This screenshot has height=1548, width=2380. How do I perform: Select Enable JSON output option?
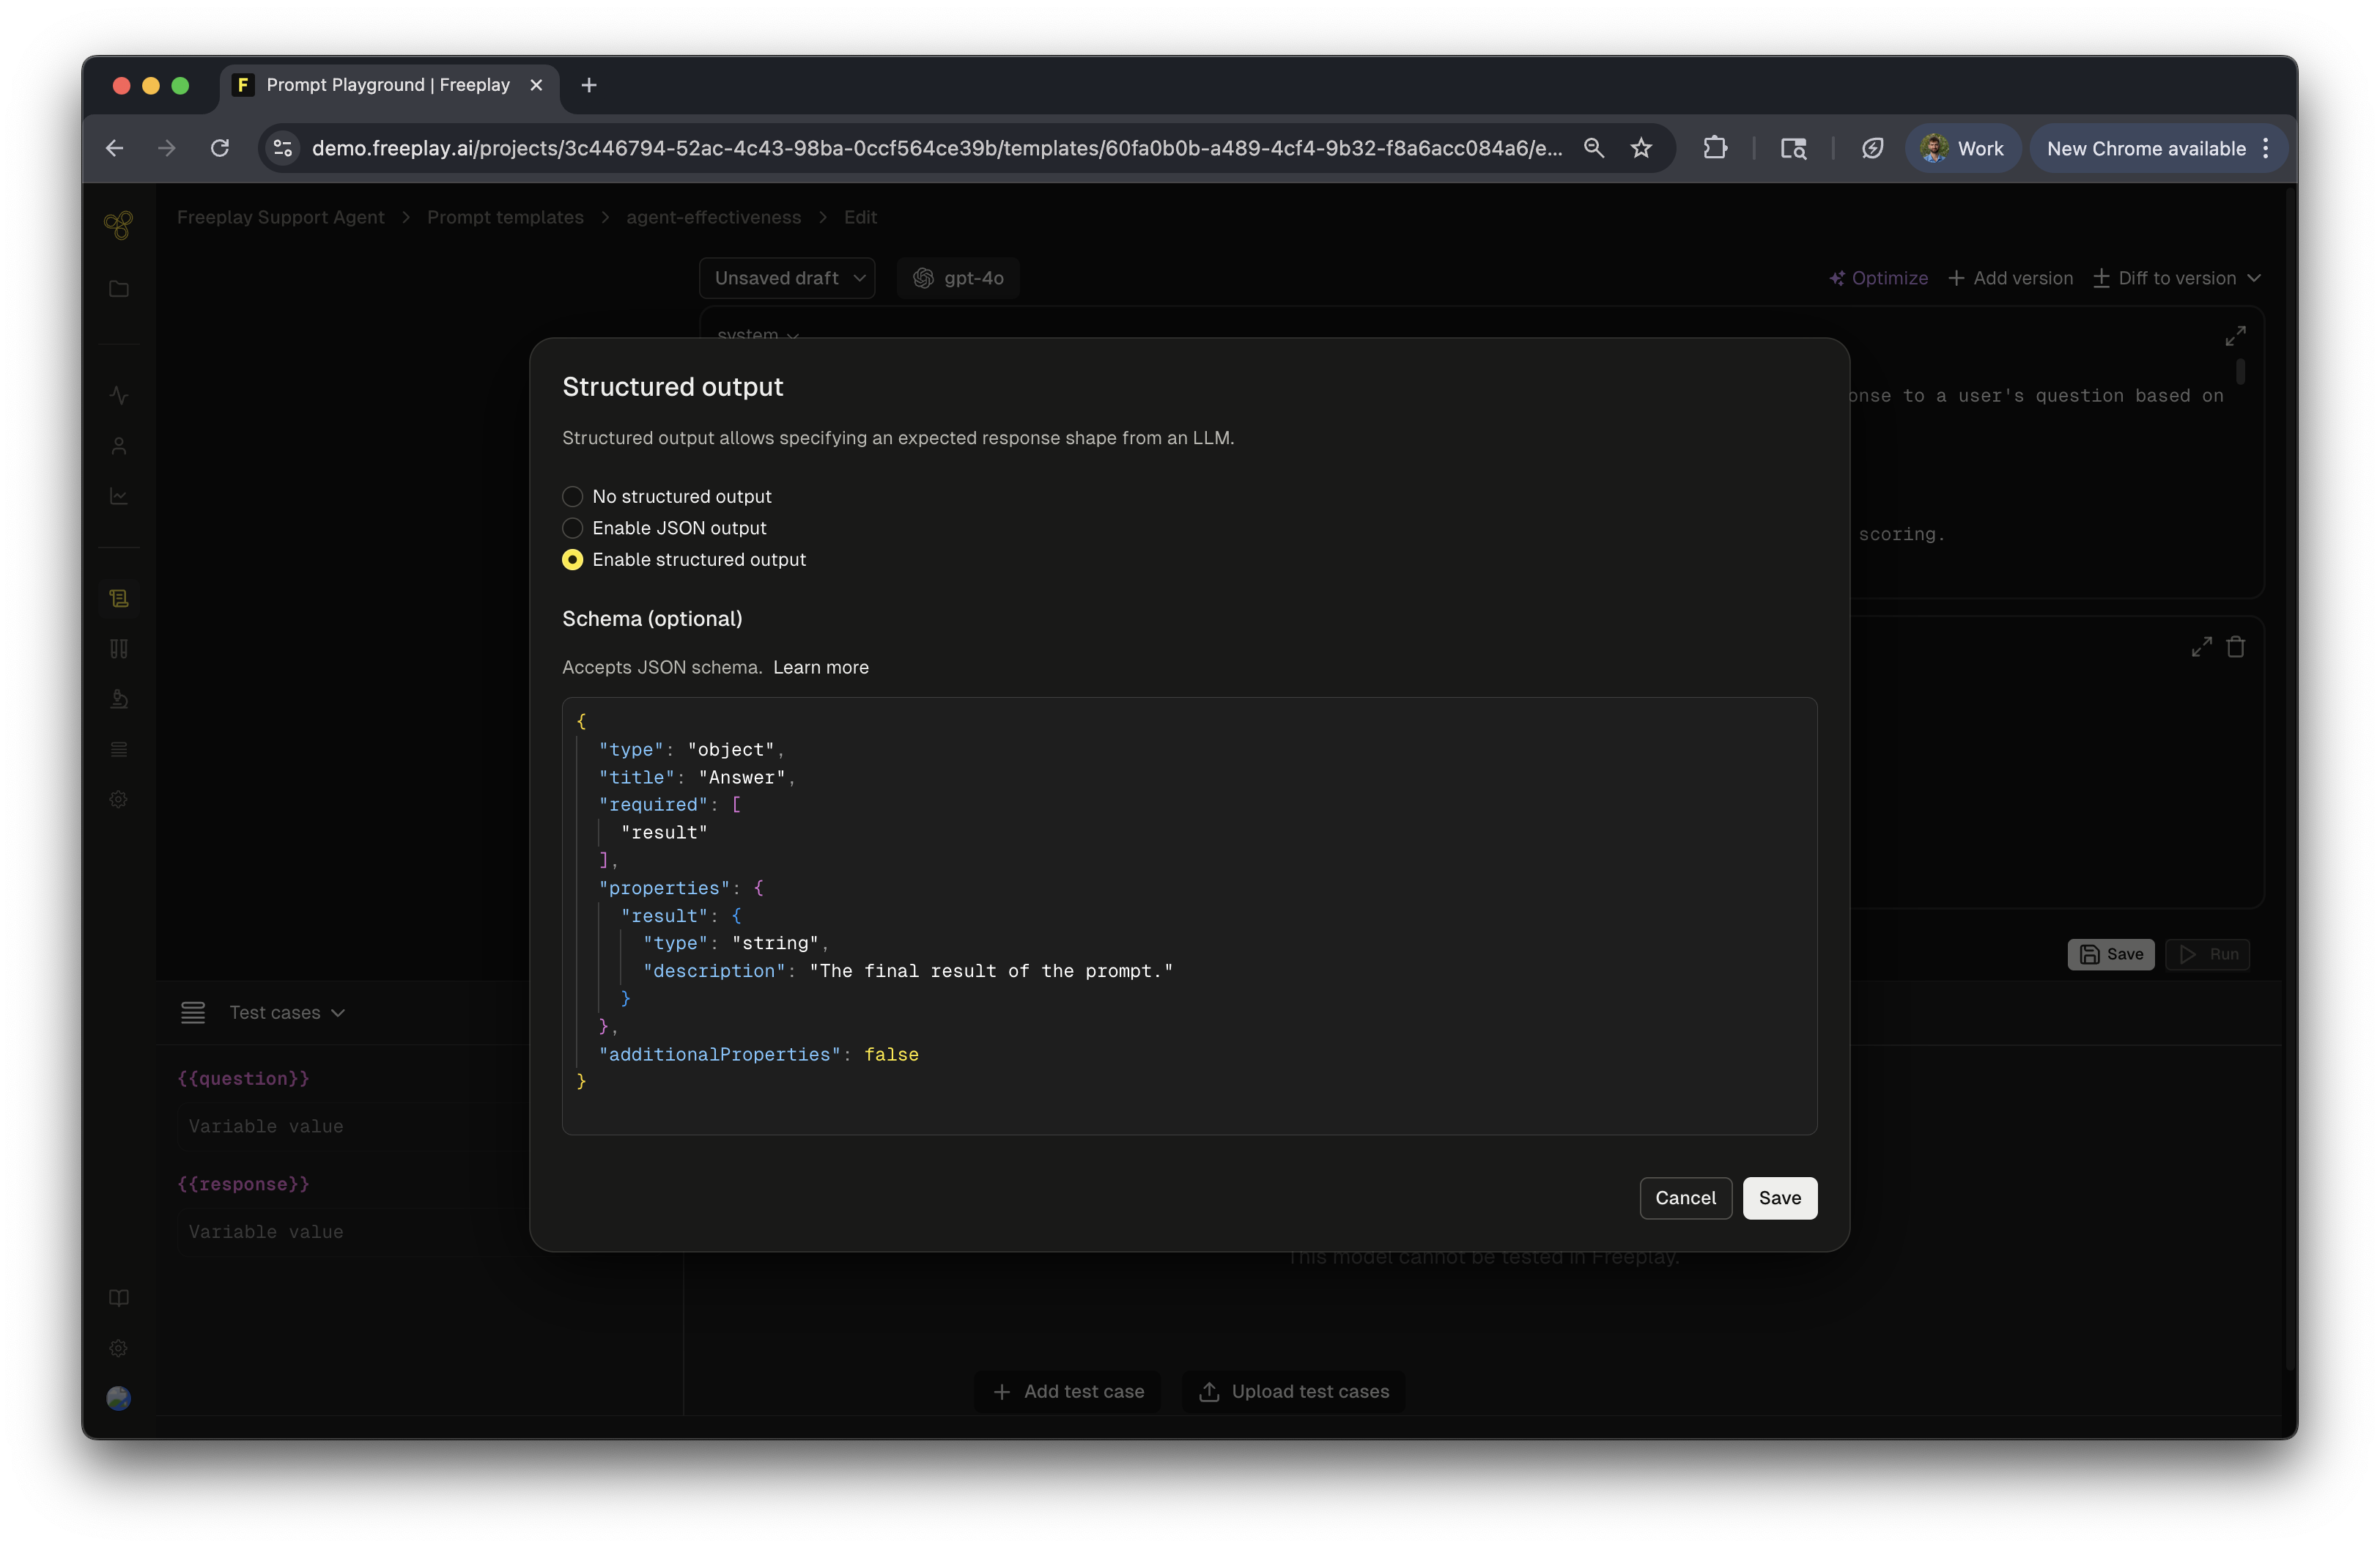572,528
